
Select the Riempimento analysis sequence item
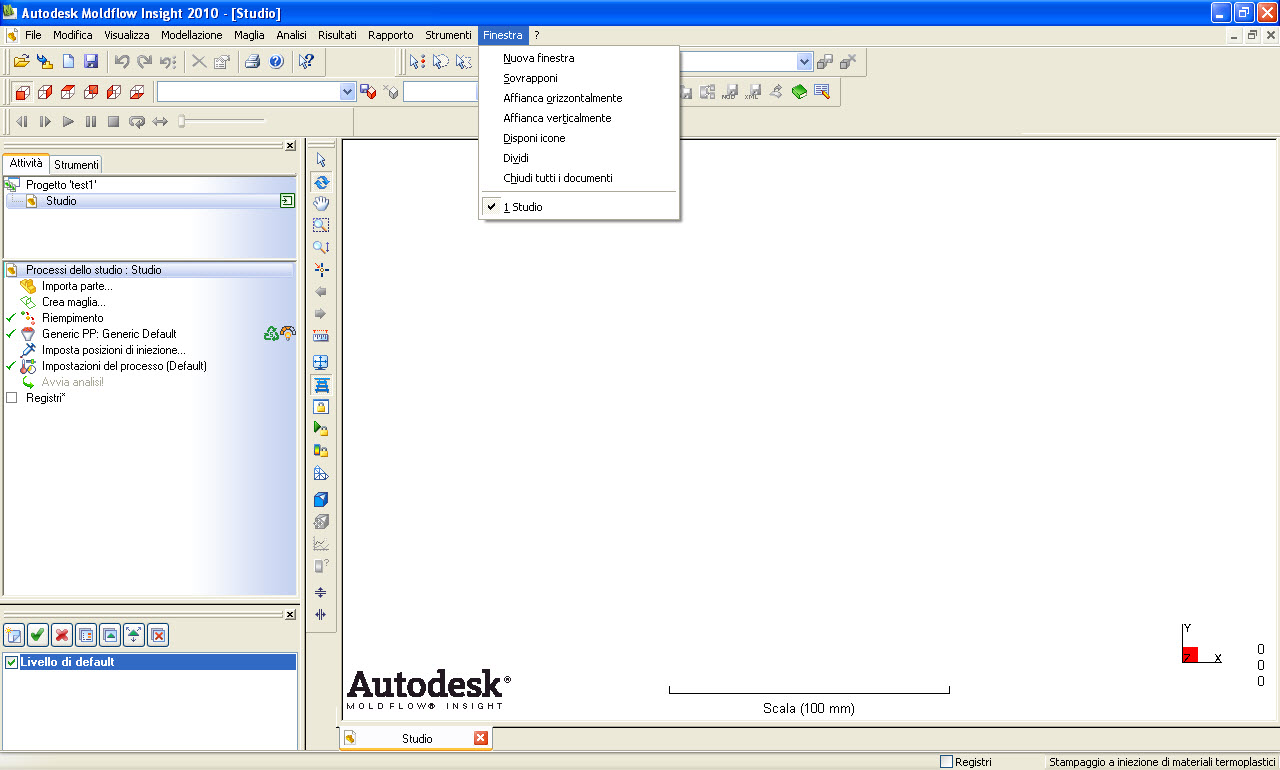click(x=72, y=318)
